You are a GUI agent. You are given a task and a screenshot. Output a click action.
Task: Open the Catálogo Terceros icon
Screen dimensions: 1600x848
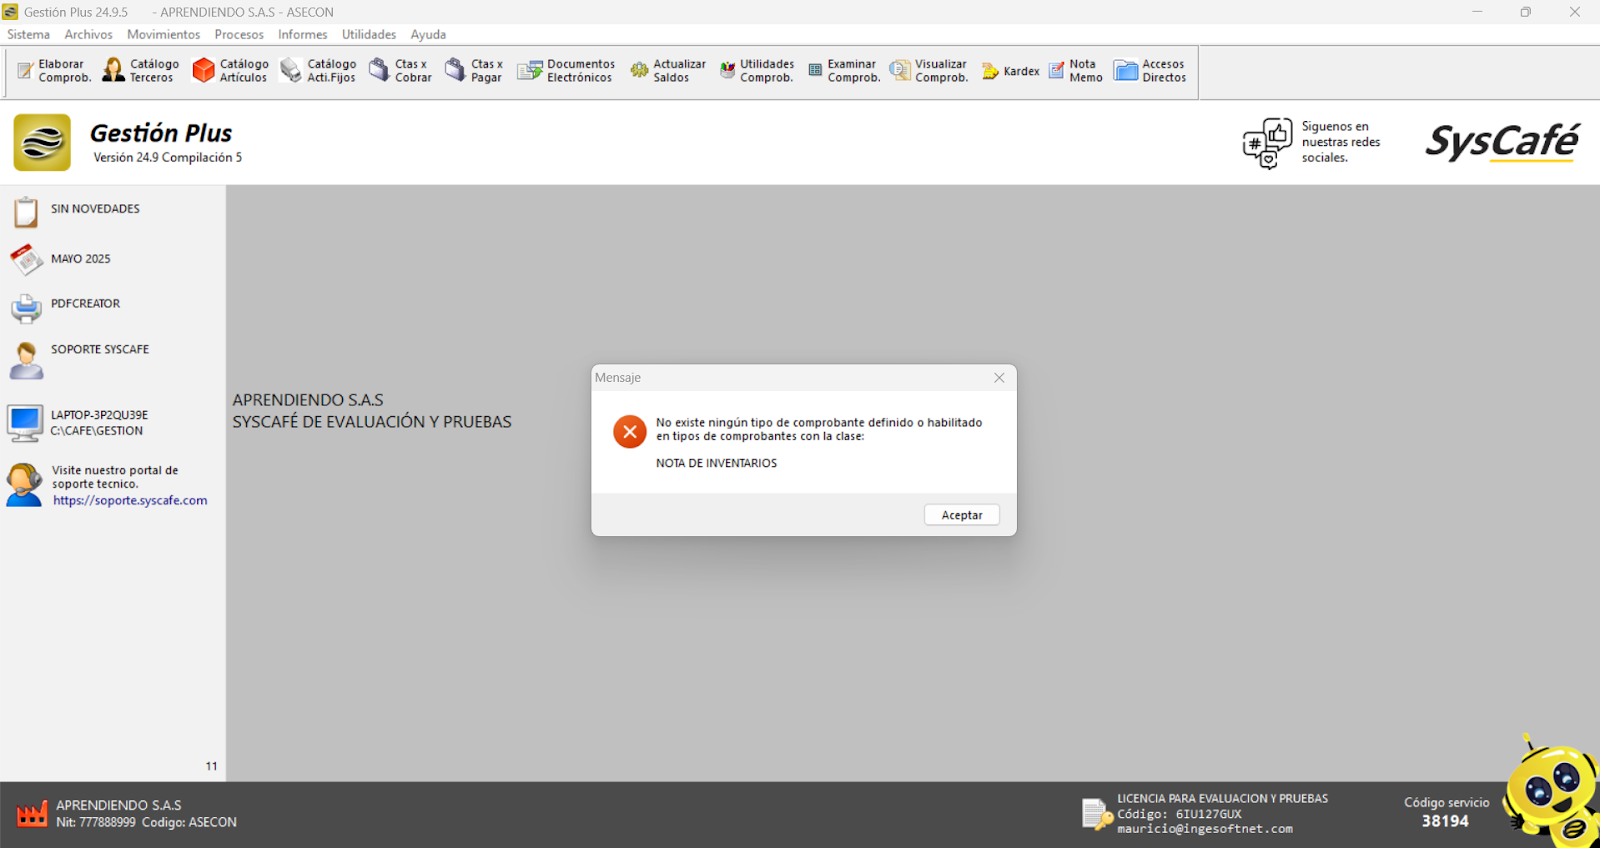point(114,71)
